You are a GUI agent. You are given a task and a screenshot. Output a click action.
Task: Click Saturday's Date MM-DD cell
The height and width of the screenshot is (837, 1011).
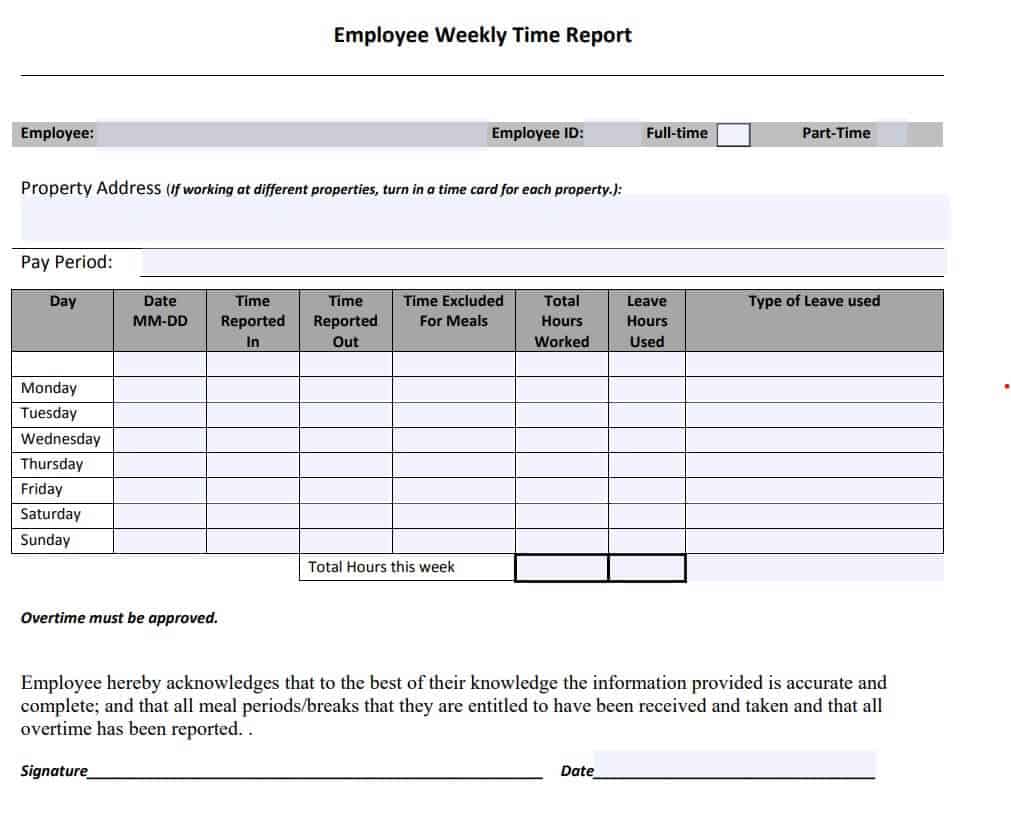click(x=160, y=516)
